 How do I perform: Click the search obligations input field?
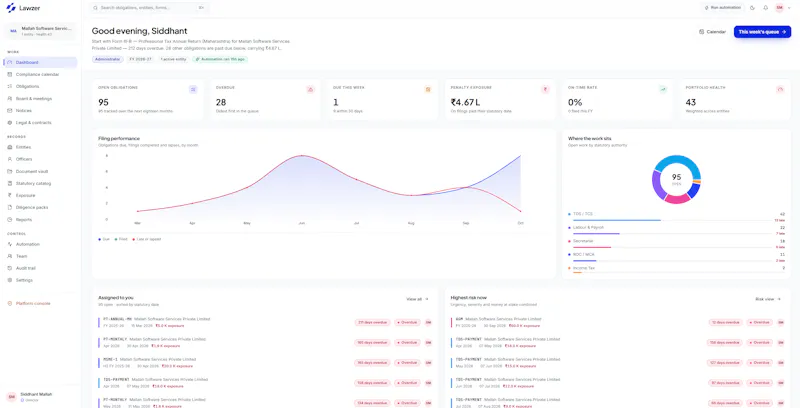[149, 8]
